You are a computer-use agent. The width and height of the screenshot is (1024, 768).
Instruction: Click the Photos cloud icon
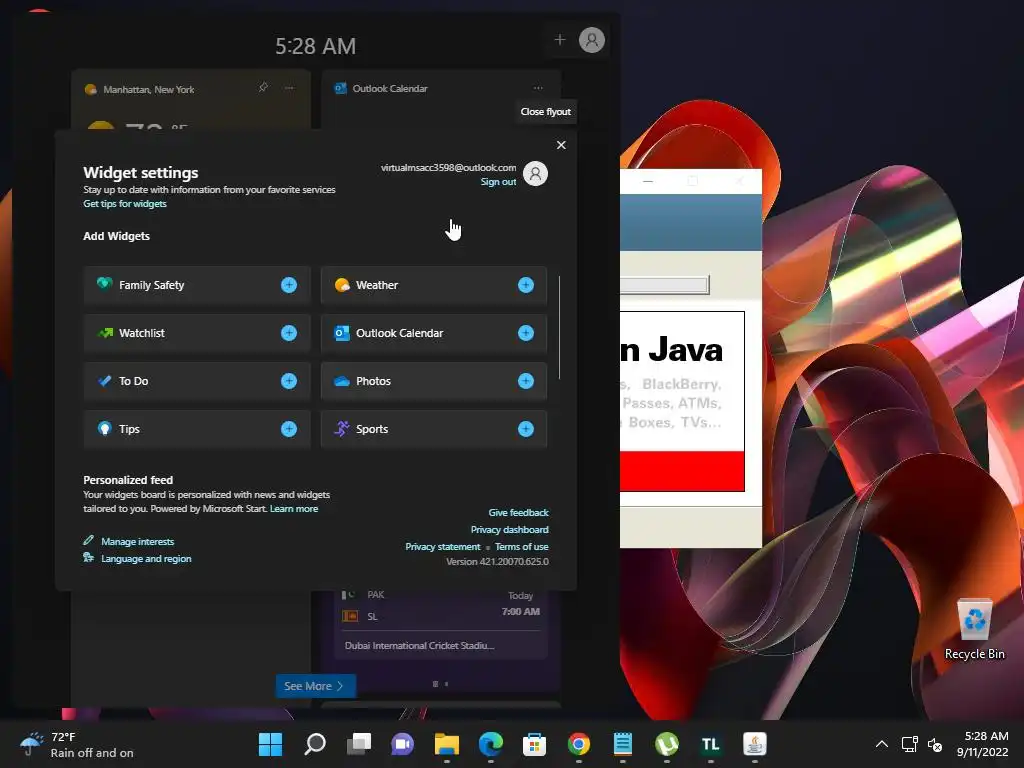[342, 381]
